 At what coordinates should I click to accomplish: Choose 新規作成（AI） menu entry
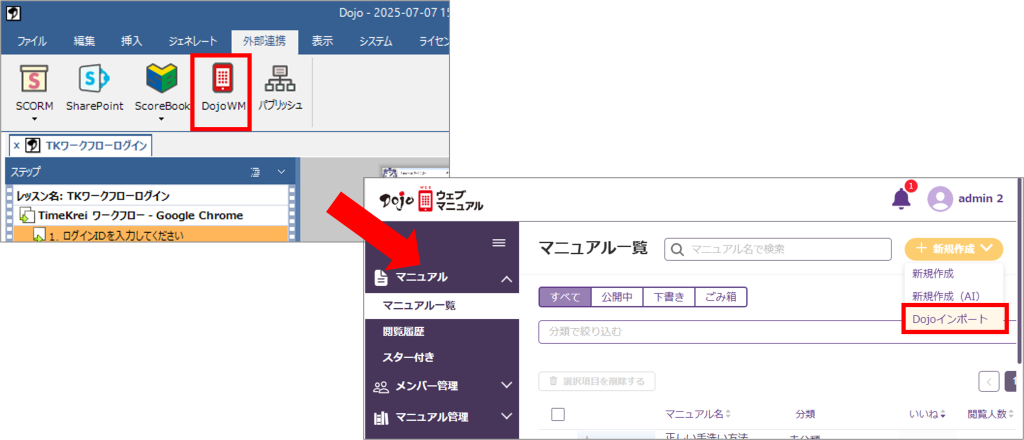pos(946,296)
